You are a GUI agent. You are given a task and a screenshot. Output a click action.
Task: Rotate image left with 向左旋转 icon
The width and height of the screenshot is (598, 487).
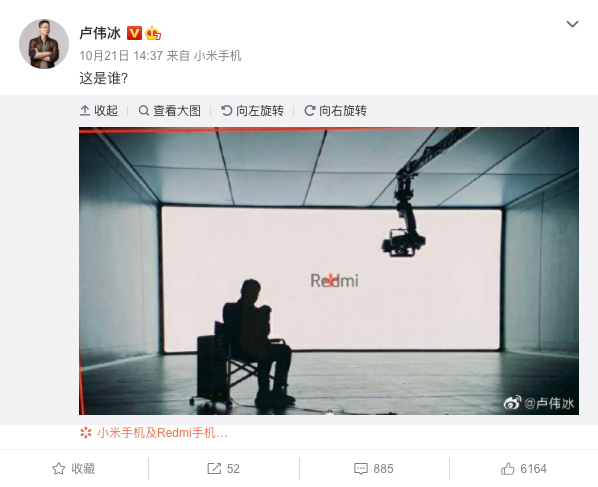[x=227, y=111]
